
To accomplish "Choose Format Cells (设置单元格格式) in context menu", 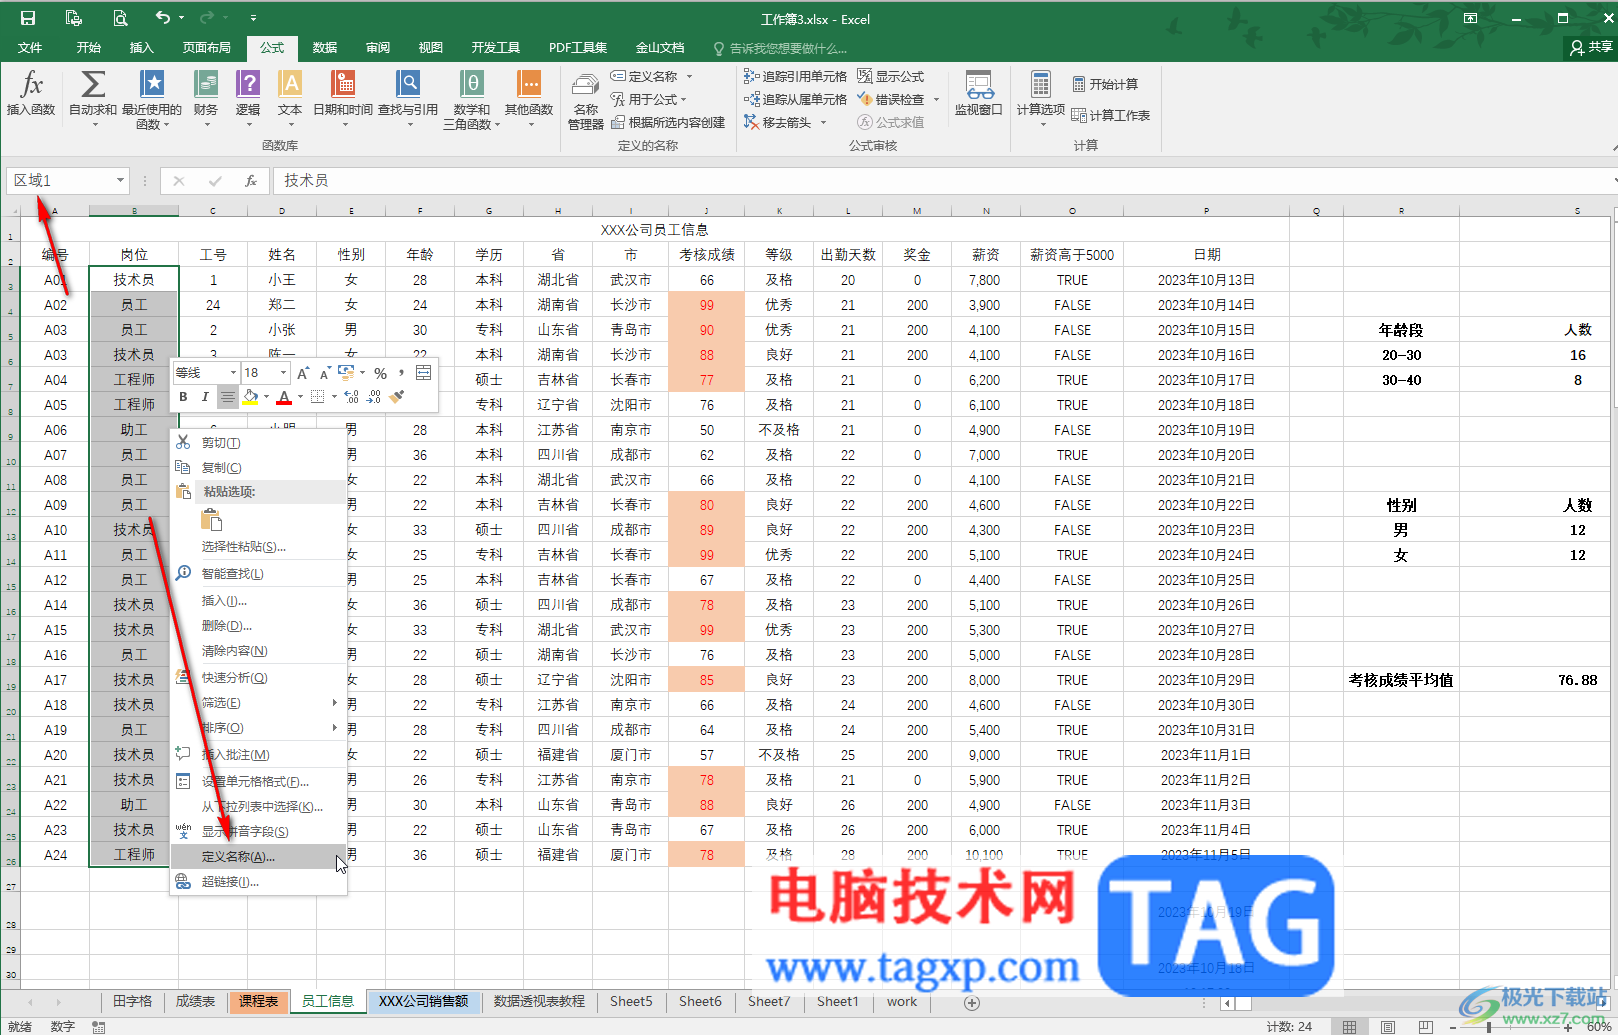I will click(259, 782).
